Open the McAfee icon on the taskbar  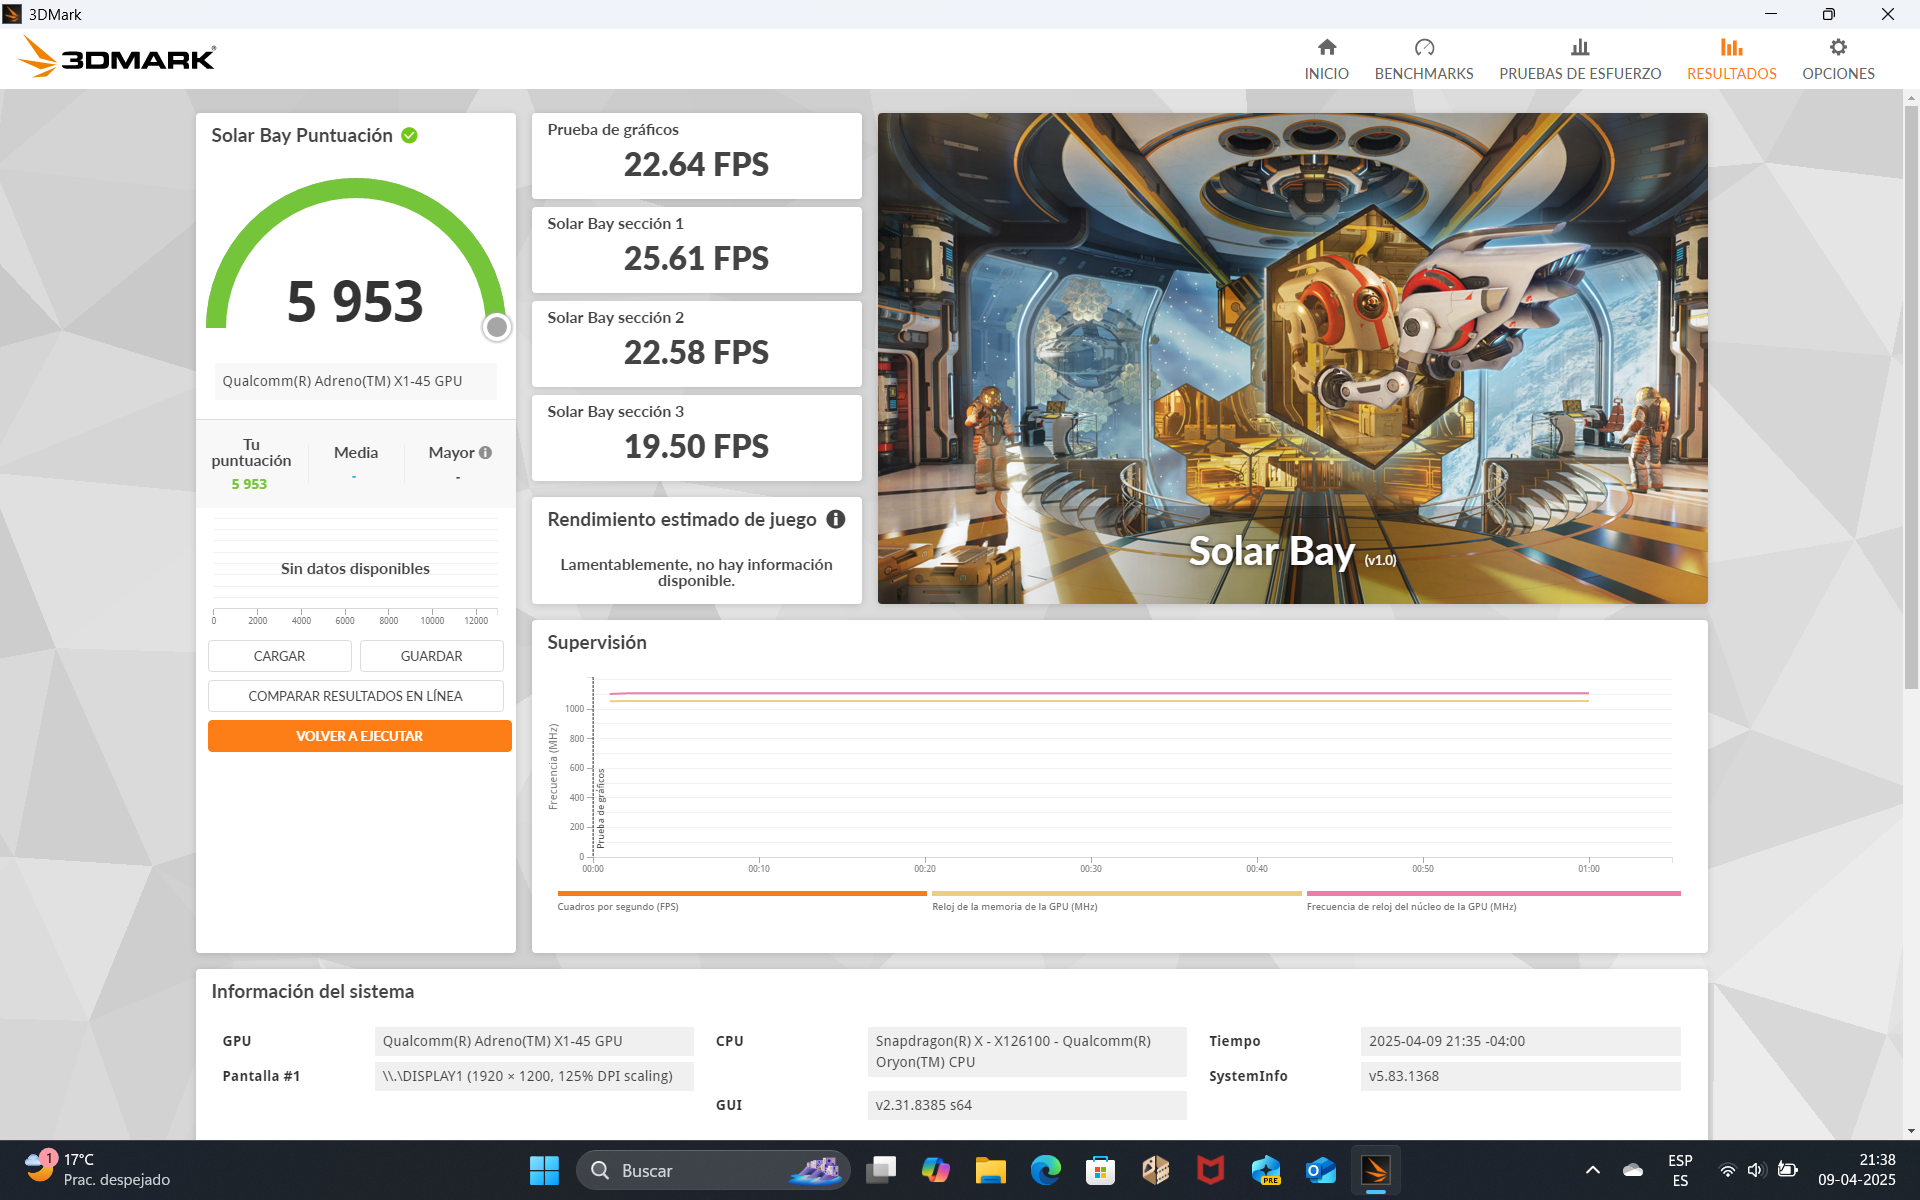tap(1211, 1170)
